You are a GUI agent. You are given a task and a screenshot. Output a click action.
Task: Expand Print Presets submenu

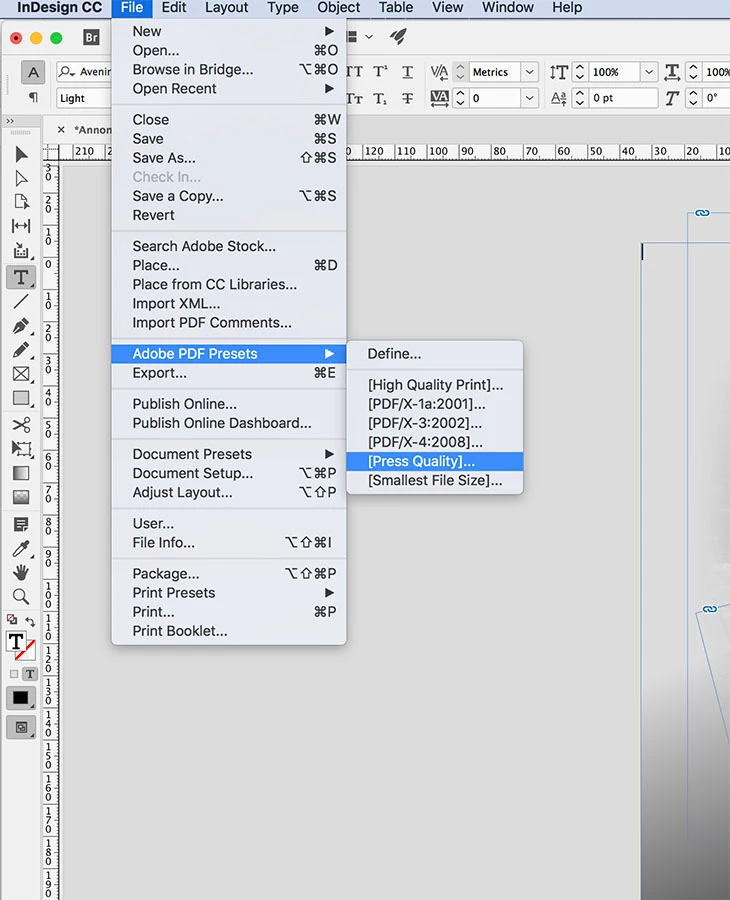[x=228, y=592]
